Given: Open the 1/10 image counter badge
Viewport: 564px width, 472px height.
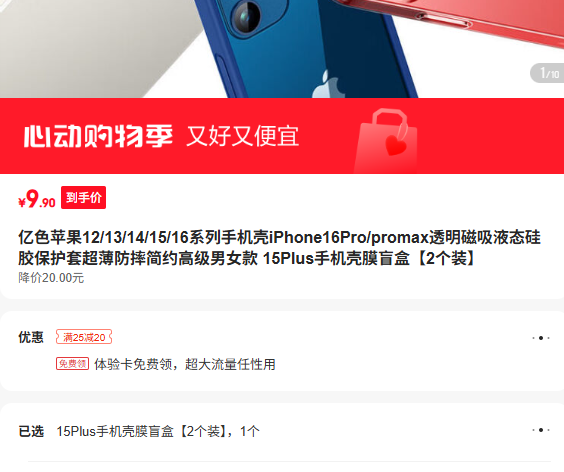Looking at the screenshot, I should point(547,73).
